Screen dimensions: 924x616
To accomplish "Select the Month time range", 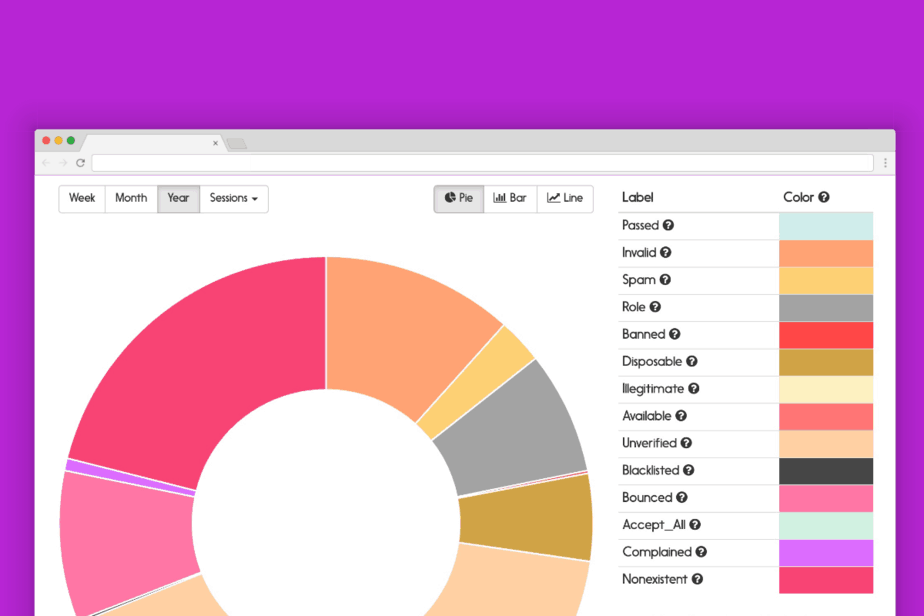I will click(x=131, y=199).
